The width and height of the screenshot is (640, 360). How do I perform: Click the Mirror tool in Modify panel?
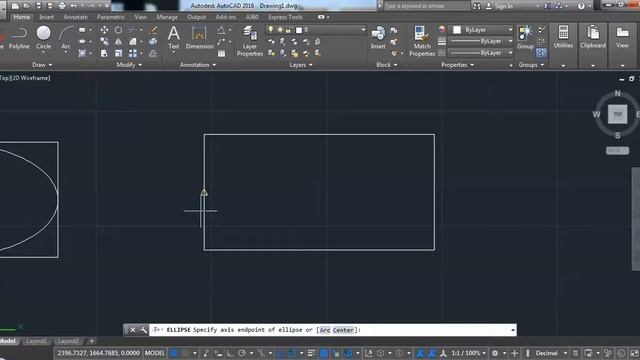click(x=118, y=42)
